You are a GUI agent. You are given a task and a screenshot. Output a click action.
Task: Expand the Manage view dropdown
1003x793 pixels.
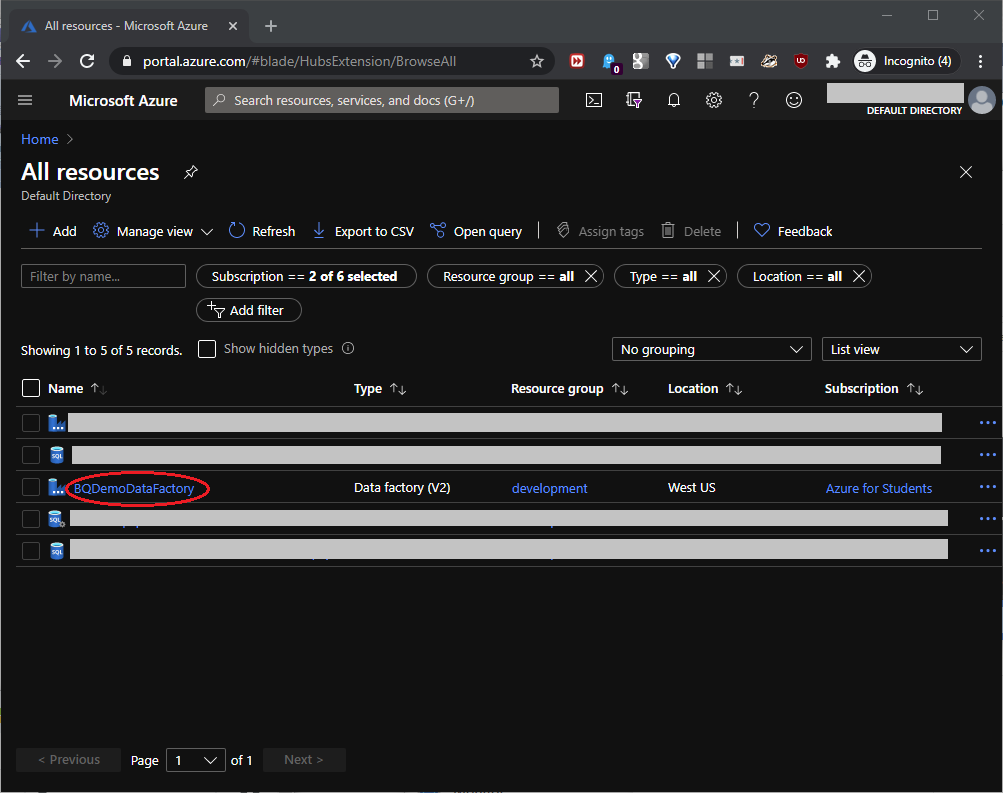[x=153, y=231]
